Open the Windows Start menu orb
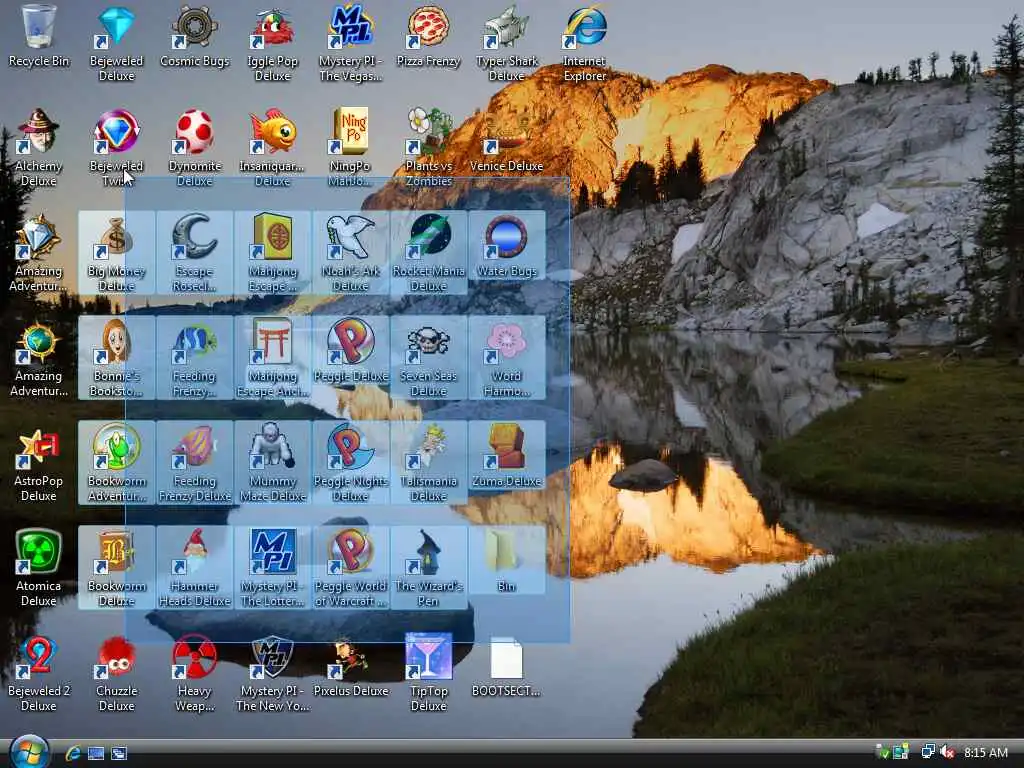Screen dimensions: 1024x768 pos(29,752)
